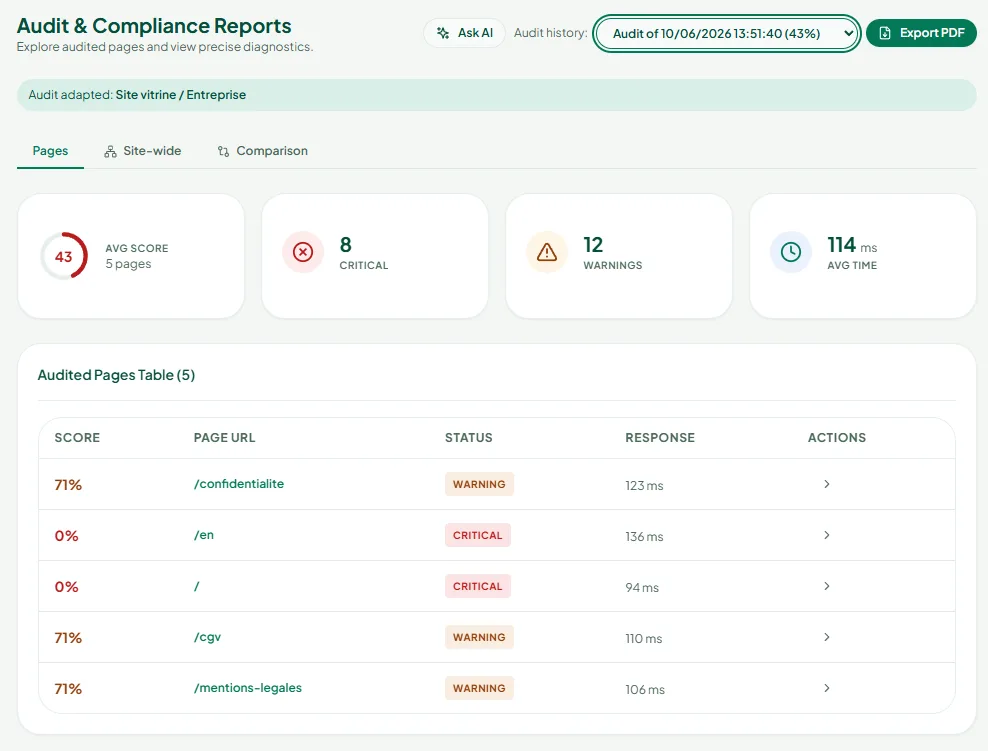Expand the /cgv row chevron
Viewport: 988px width, 751px height.
tap(827, 637)
